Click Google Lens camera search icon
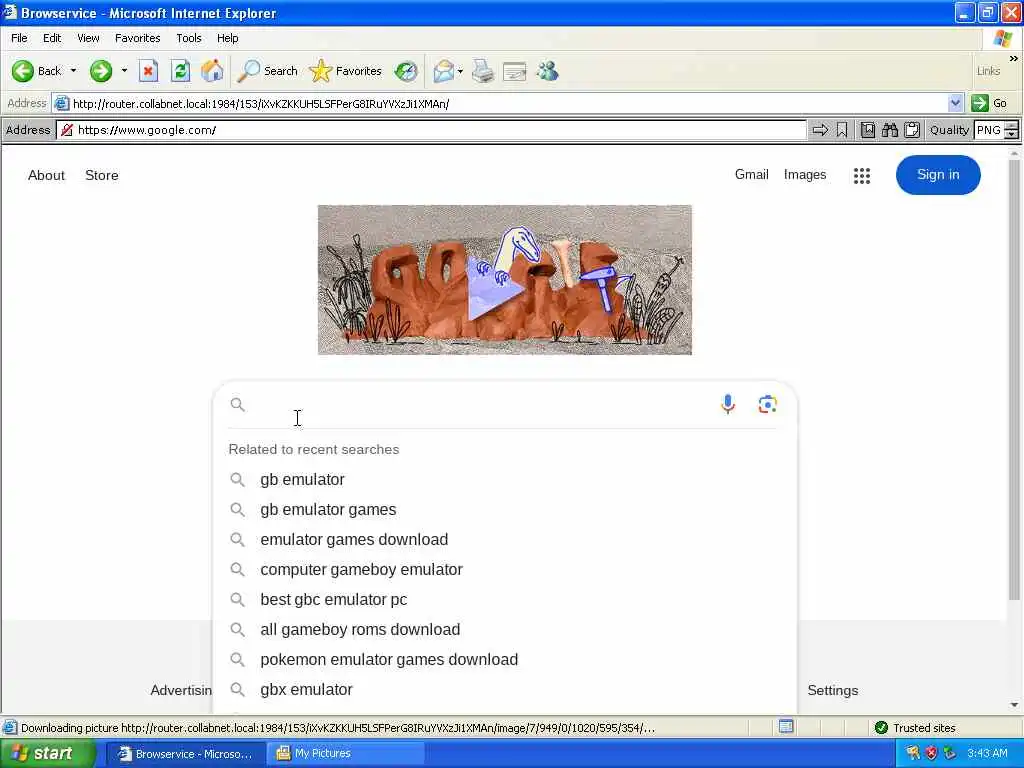 click(767, 404)
